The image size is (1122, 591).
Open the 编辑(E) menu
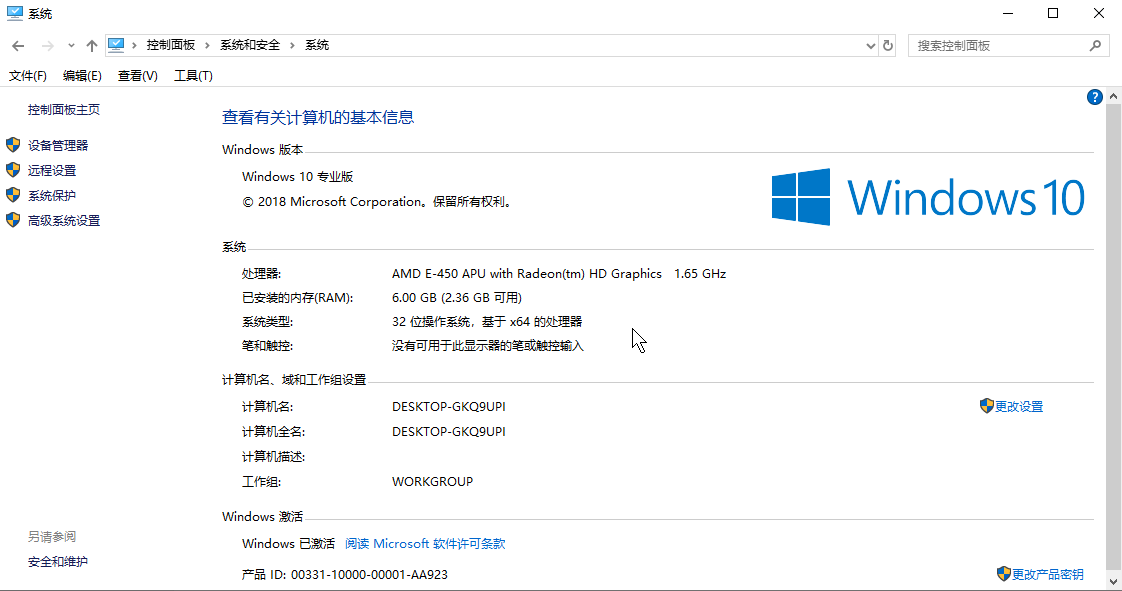[x=82, y=76]
